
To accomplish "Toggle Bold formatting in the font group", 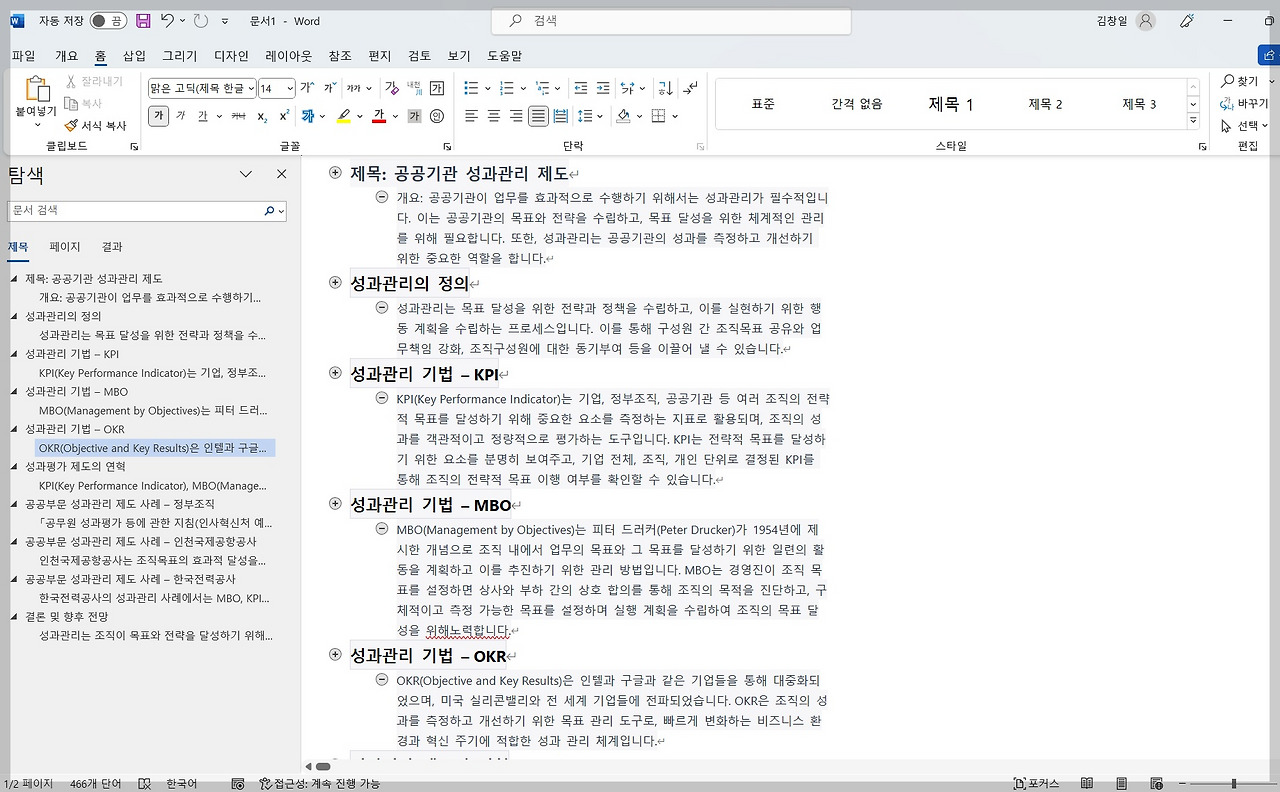I will (159, 116).
